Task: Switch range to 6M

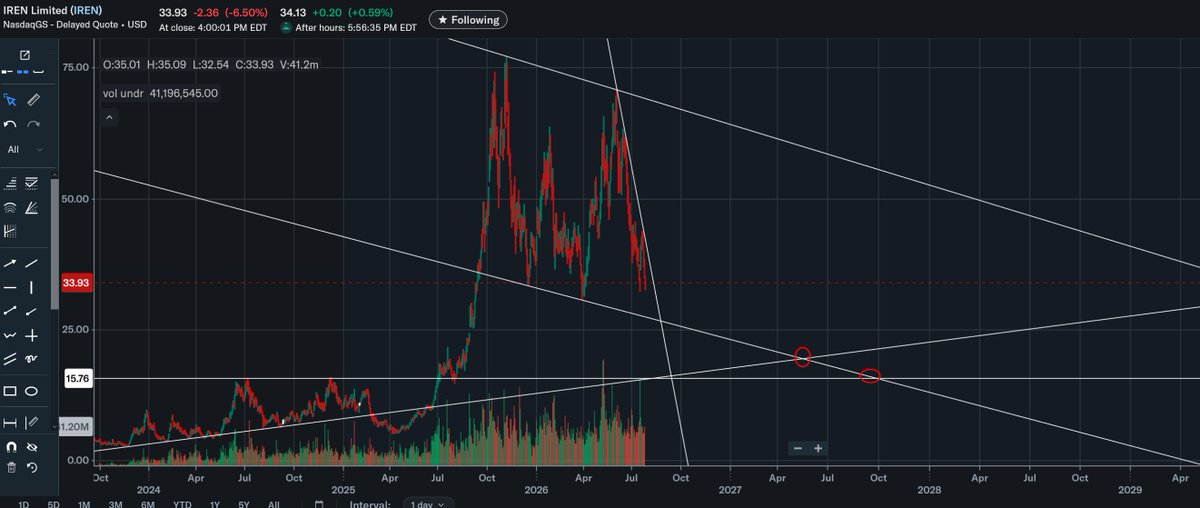Action: (x=147, y=504)
